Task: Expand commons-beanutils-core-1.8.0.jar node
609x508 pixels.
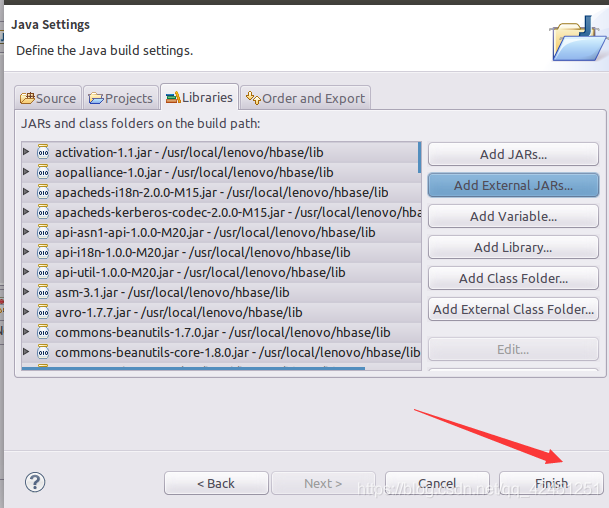Action: (x=26, y=351)
